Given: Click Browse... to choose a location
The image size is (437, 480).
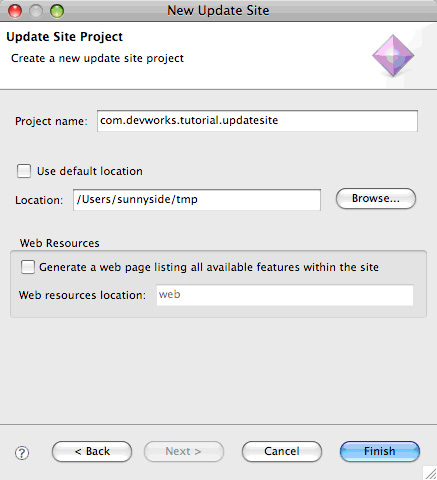Looking at the screenshot, I should [x=376, y=199].
